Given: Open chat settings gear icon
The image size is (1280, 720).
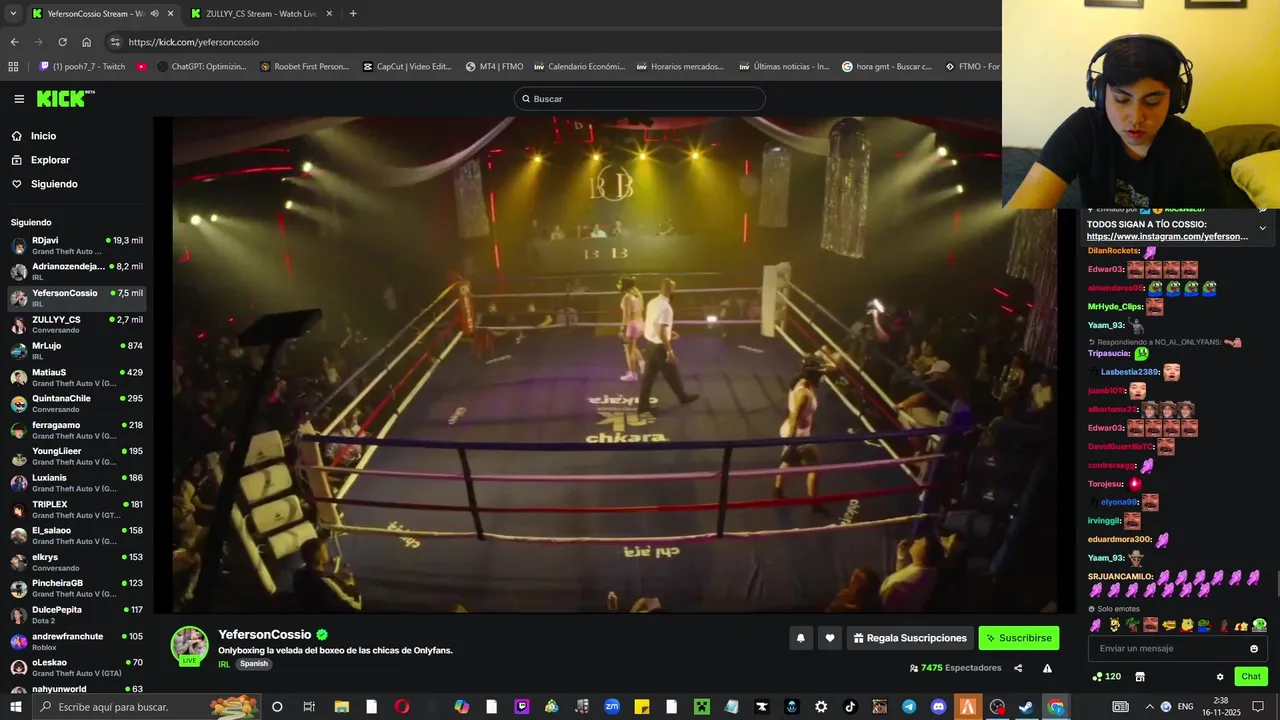Looking at the screenshot, I should click(x=1220, y=677).
